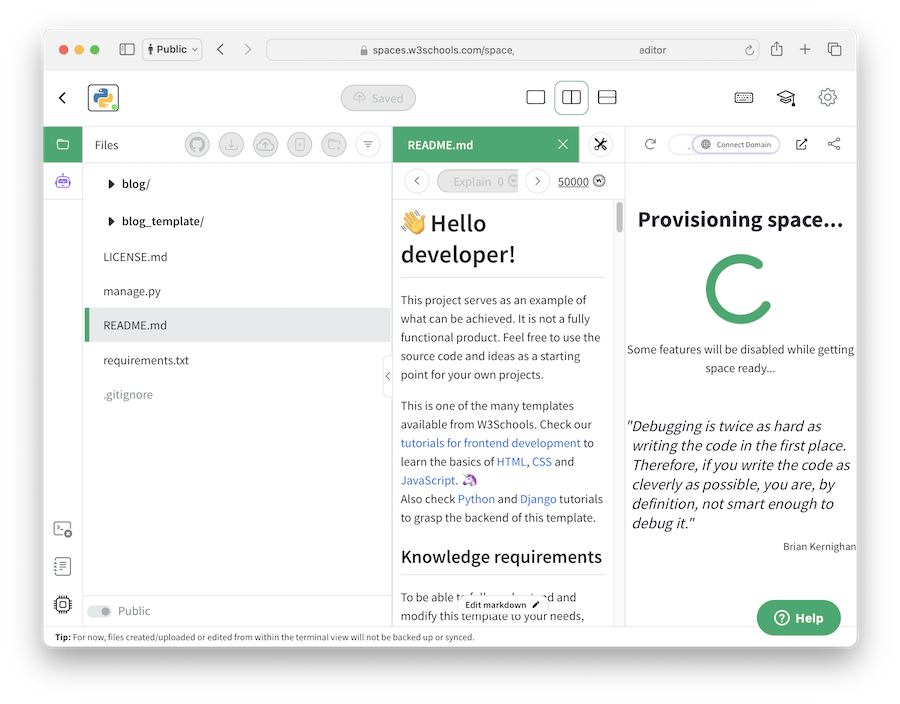Select README.md in file list
Viewport: 900px width, 704px height.
(238, 325)
